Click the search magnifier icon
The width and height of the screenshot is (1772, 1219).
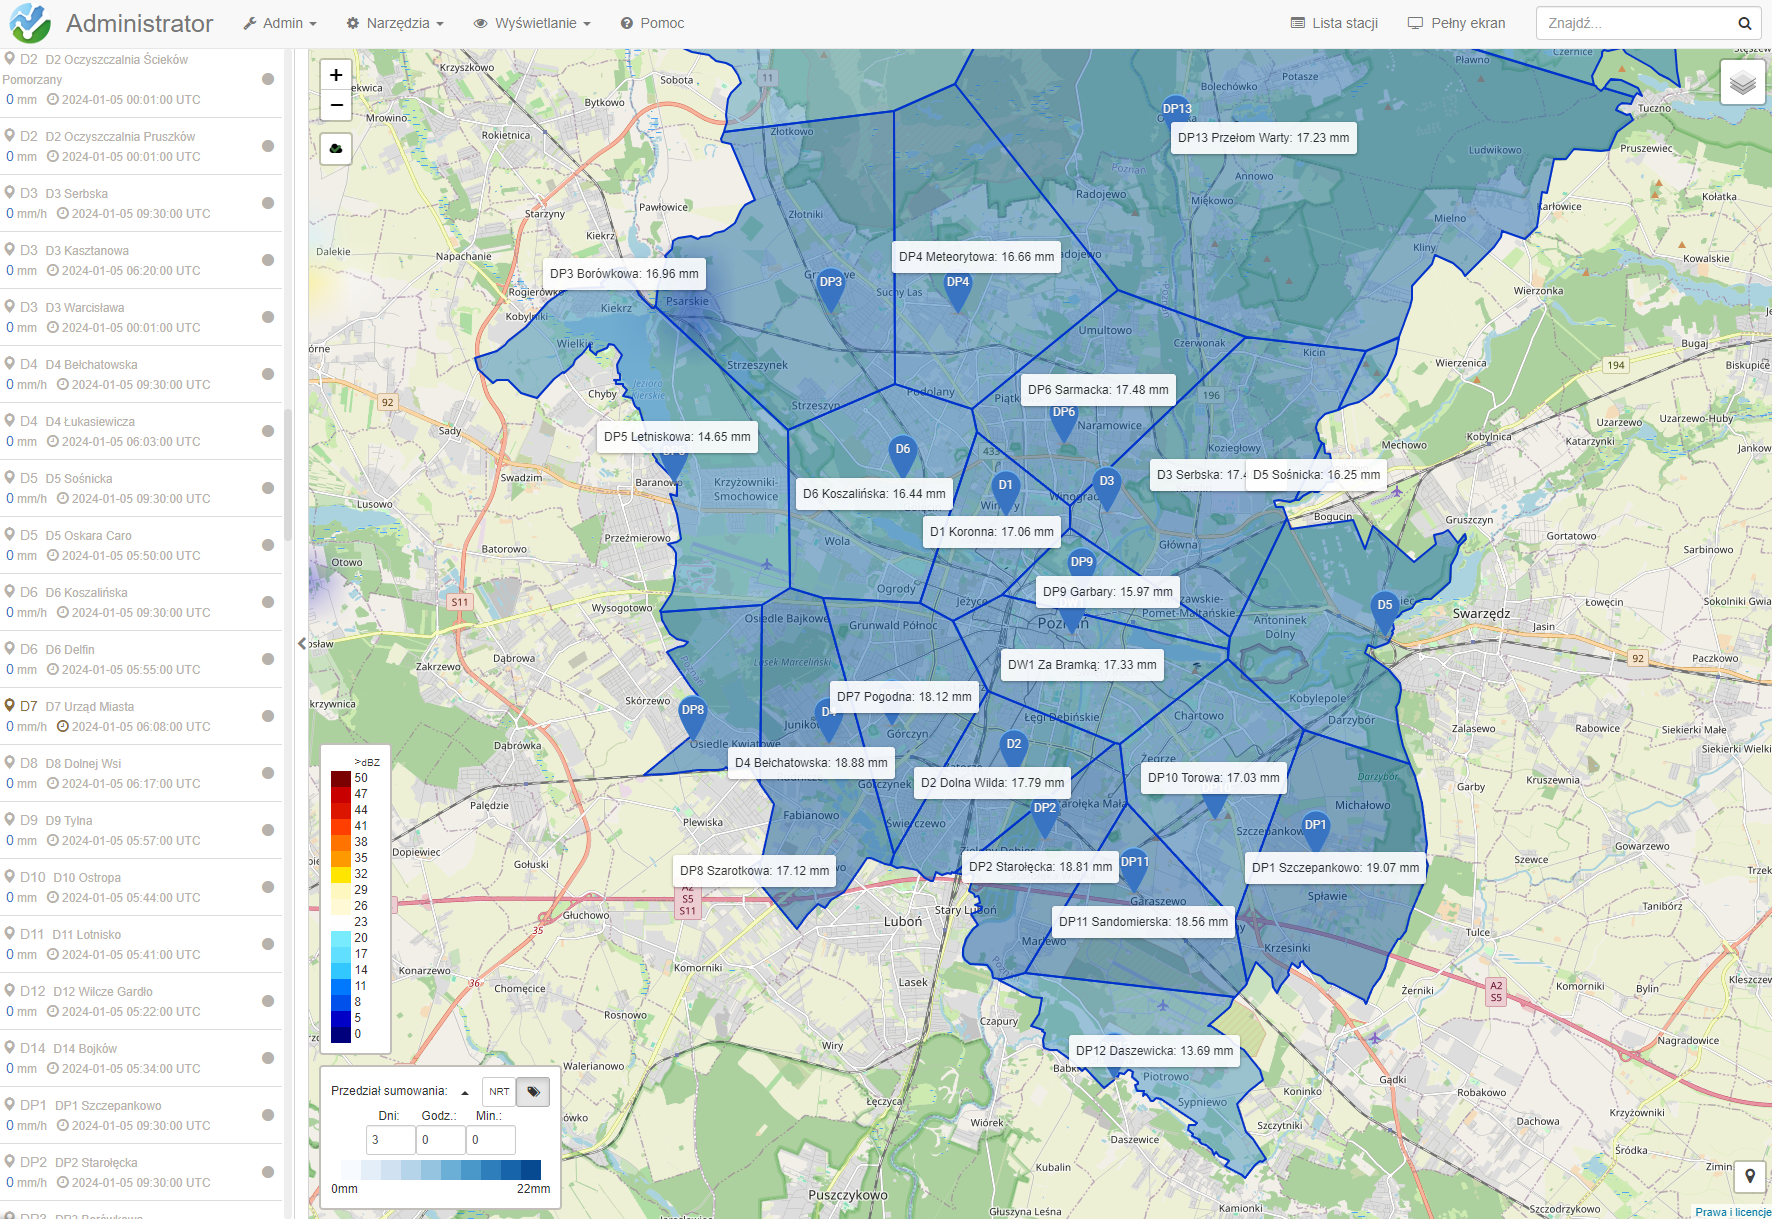[1744, 24]
